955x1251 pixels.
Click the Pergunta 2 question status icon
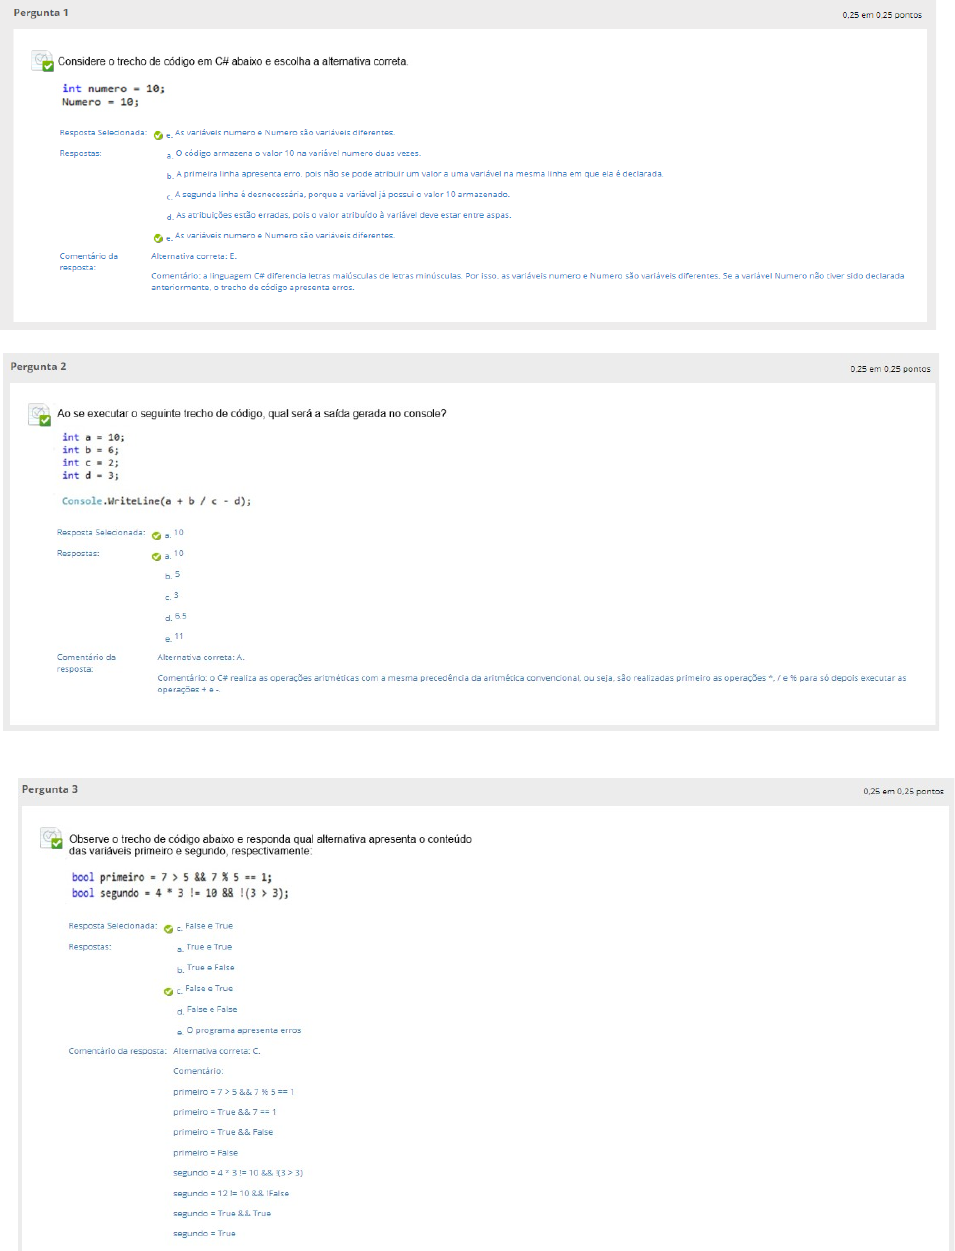[39, 414]
